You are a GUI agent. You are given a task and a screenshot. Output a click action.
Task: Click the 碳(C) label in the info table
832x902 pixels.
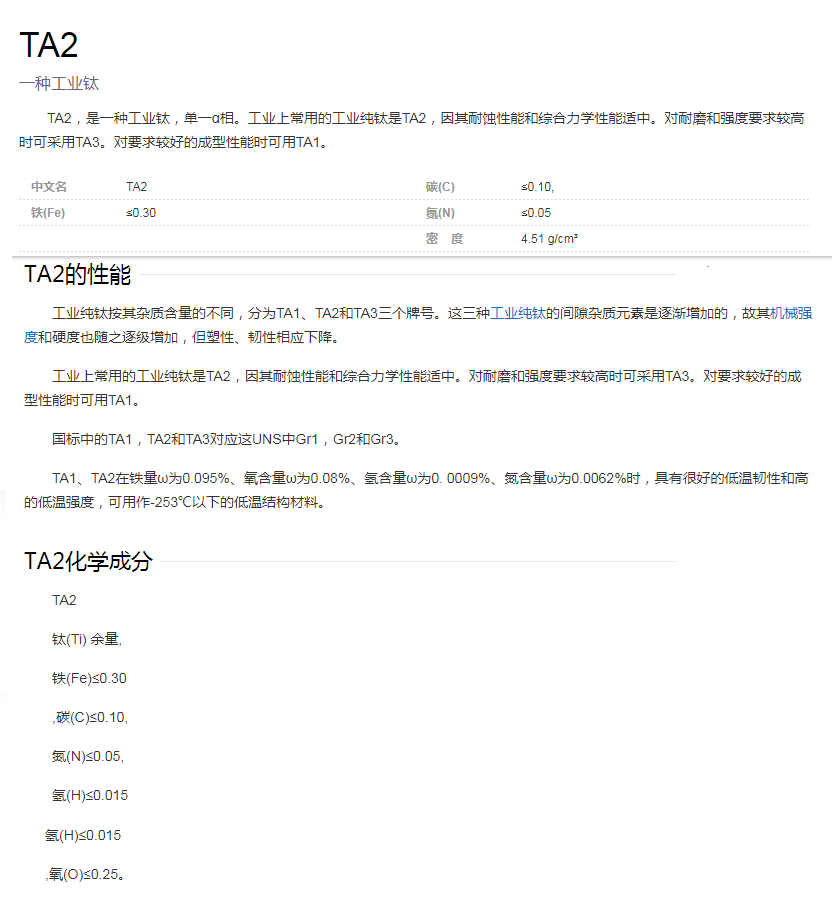pyautogui.click(x=440, y=187)
